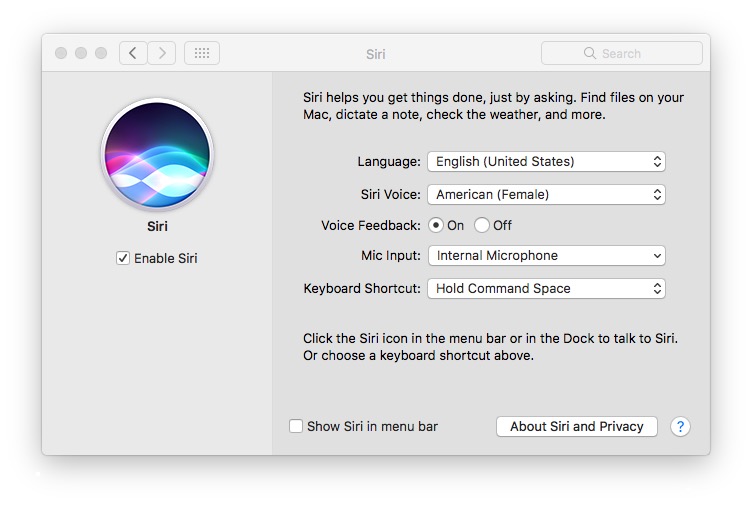Viewport: 752px width, 505px height.
Task: Expand the Mic Input dropdown
Action: click(x=546, y=255)
